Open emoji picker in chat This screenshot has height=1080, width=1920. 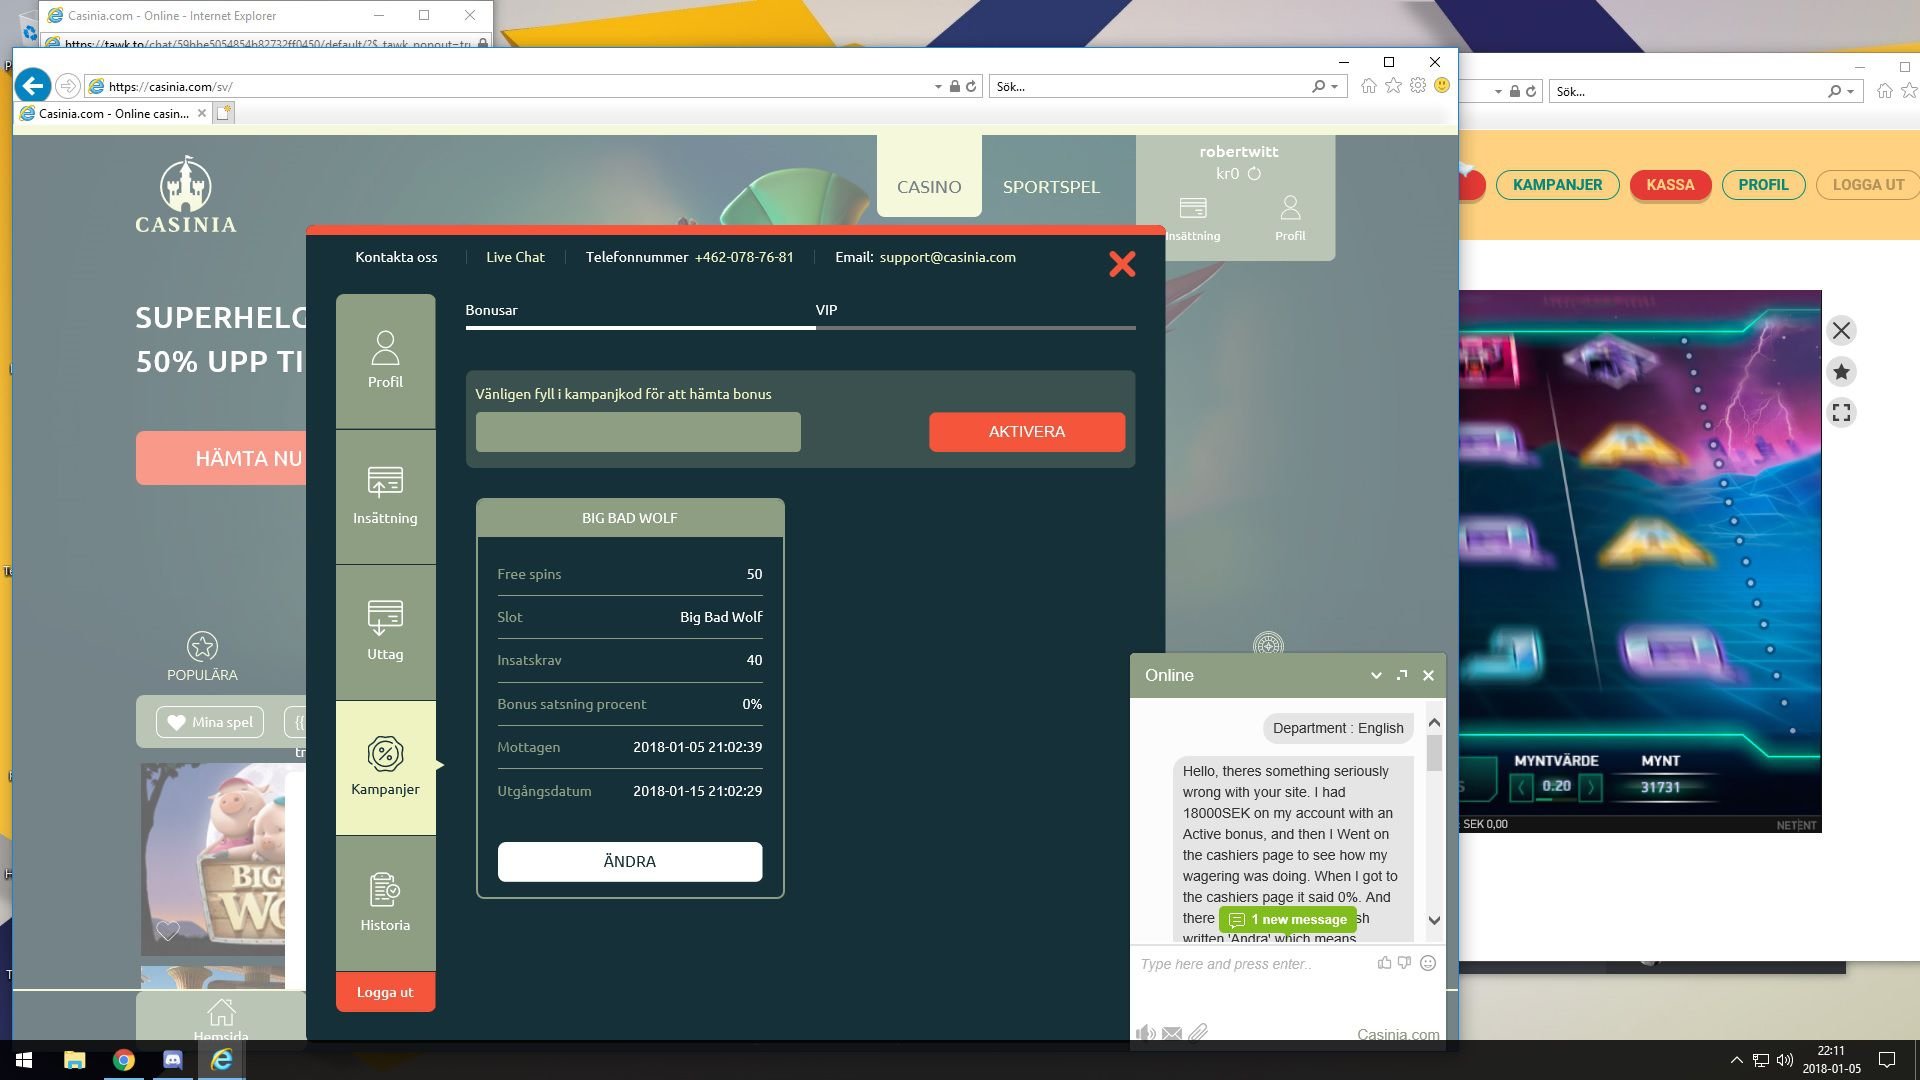(1428, 963)
